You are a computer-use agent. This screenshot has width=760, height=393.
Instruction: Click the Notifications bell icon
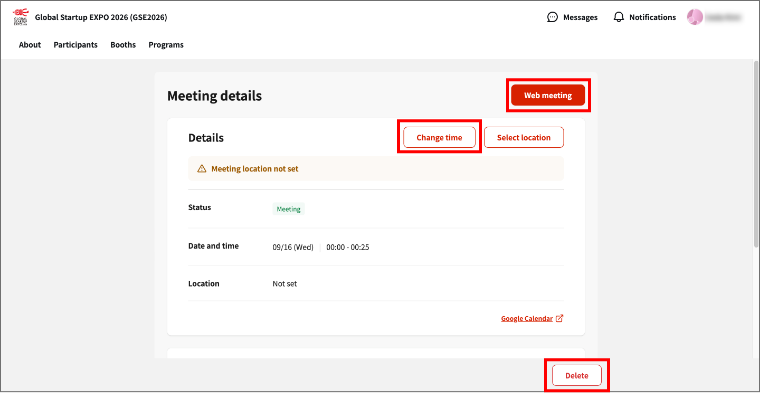[x=618, y=17]
